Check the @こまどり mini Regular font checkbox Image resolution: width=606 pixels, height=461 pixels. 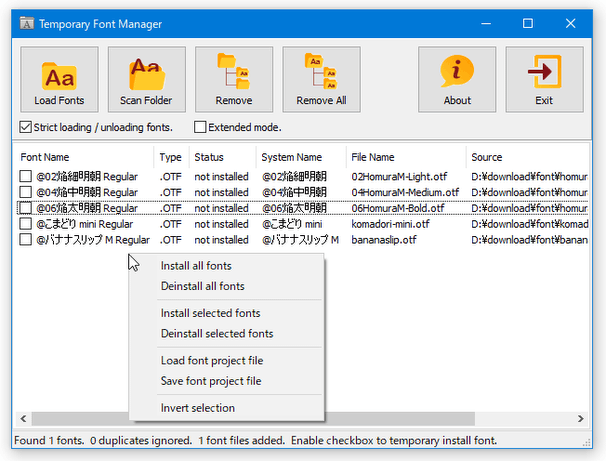click(26, 224)
